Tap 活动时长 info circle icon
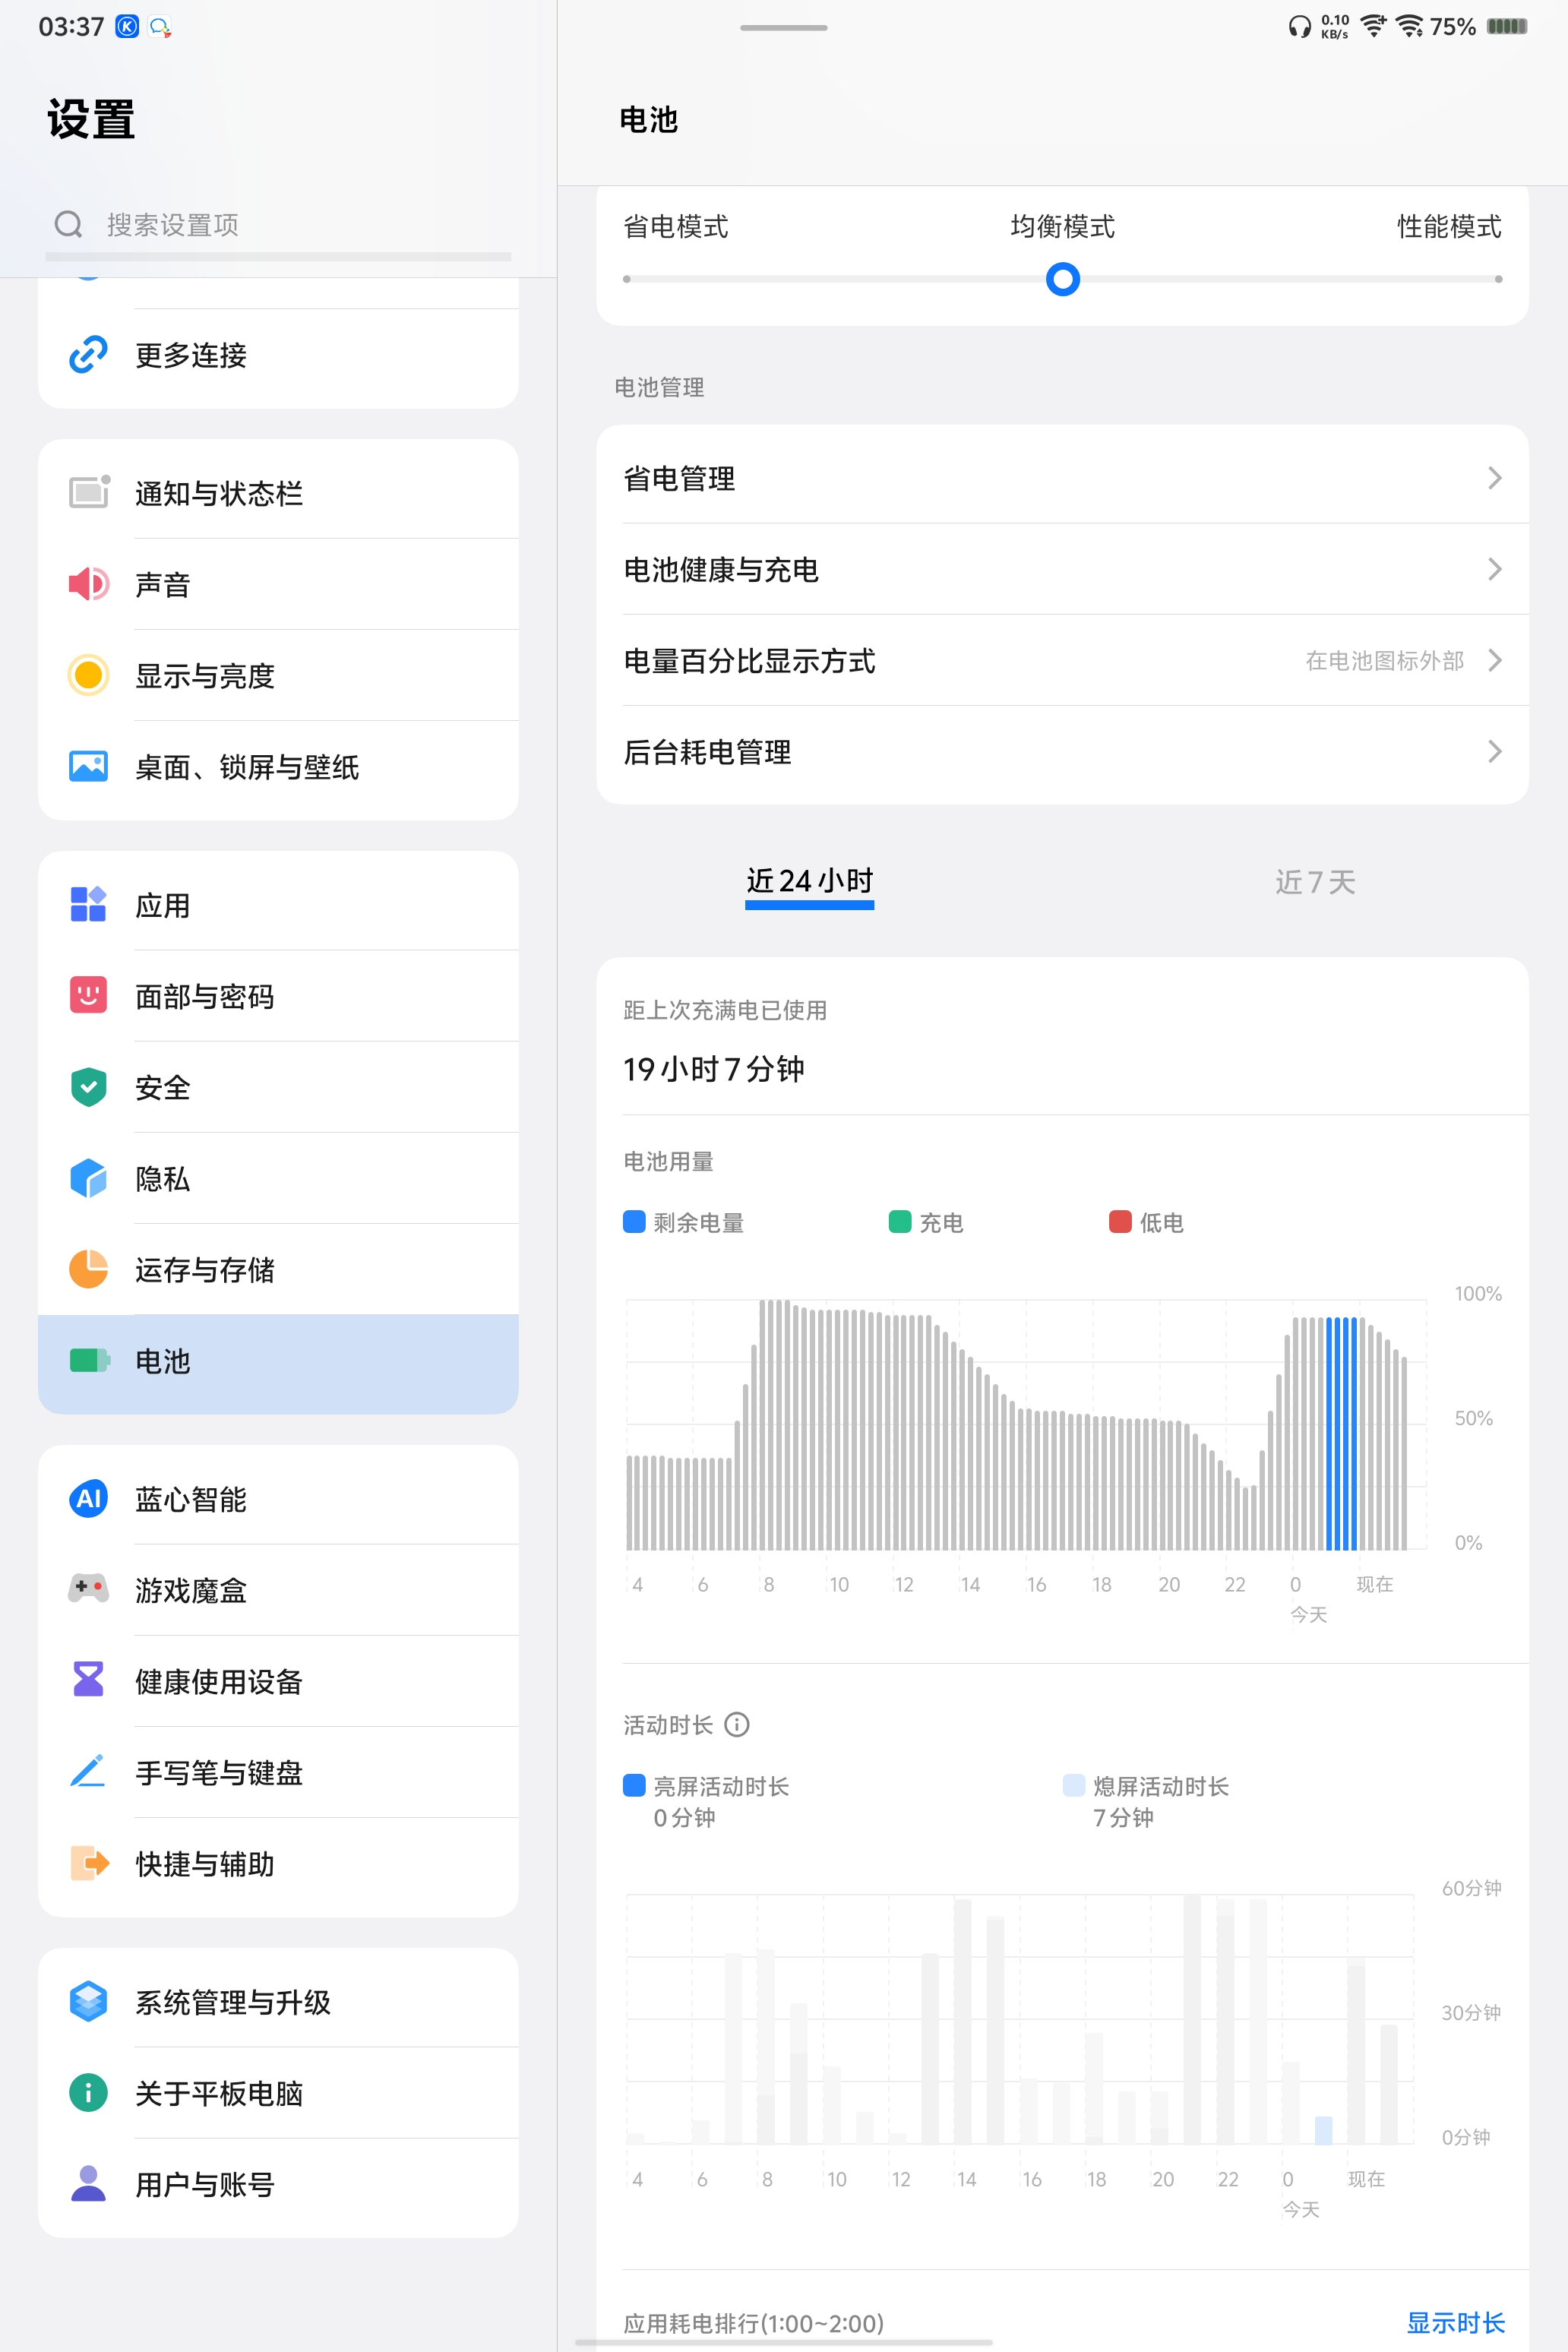1568x2352 pixels. pos(737,1724)
